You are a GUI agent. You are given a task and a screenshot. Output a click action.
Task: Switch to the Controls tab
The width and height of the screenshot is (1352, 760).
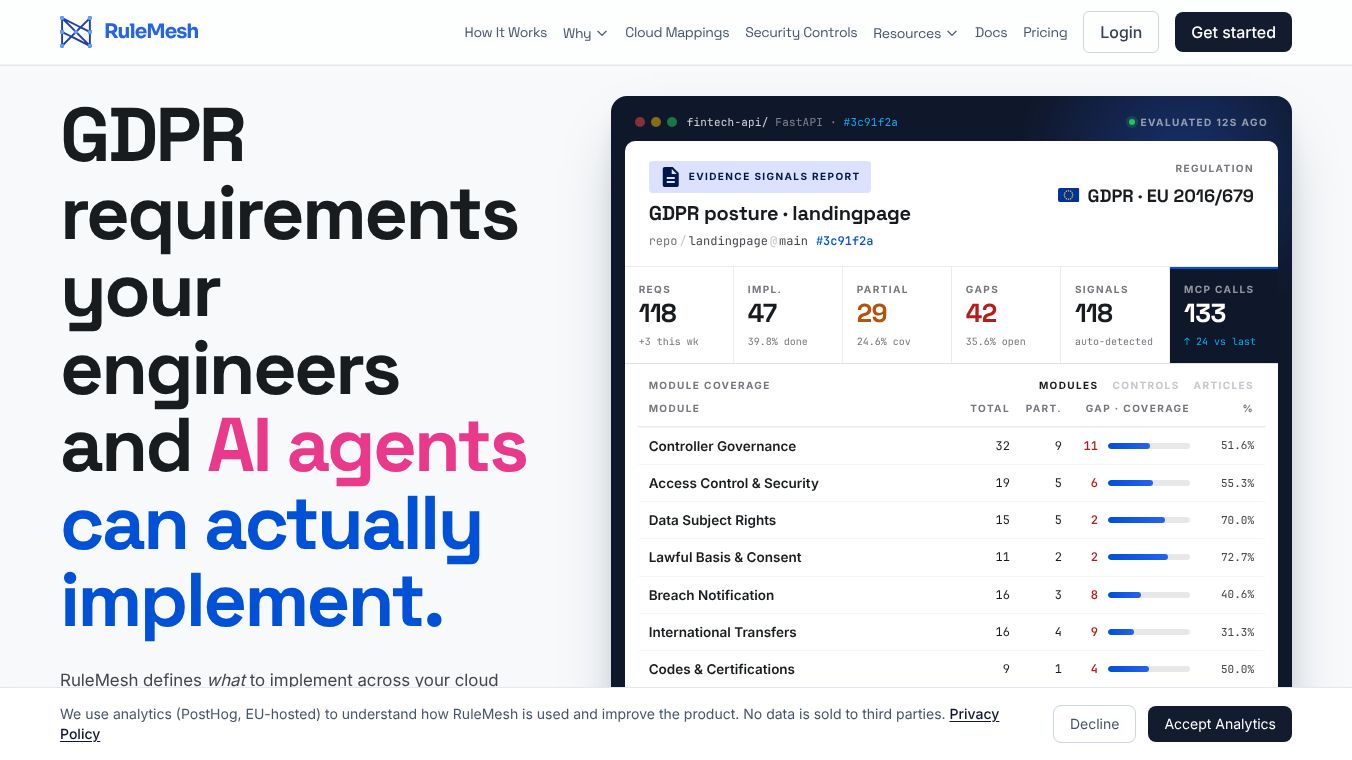click(x=1145, y=385)
